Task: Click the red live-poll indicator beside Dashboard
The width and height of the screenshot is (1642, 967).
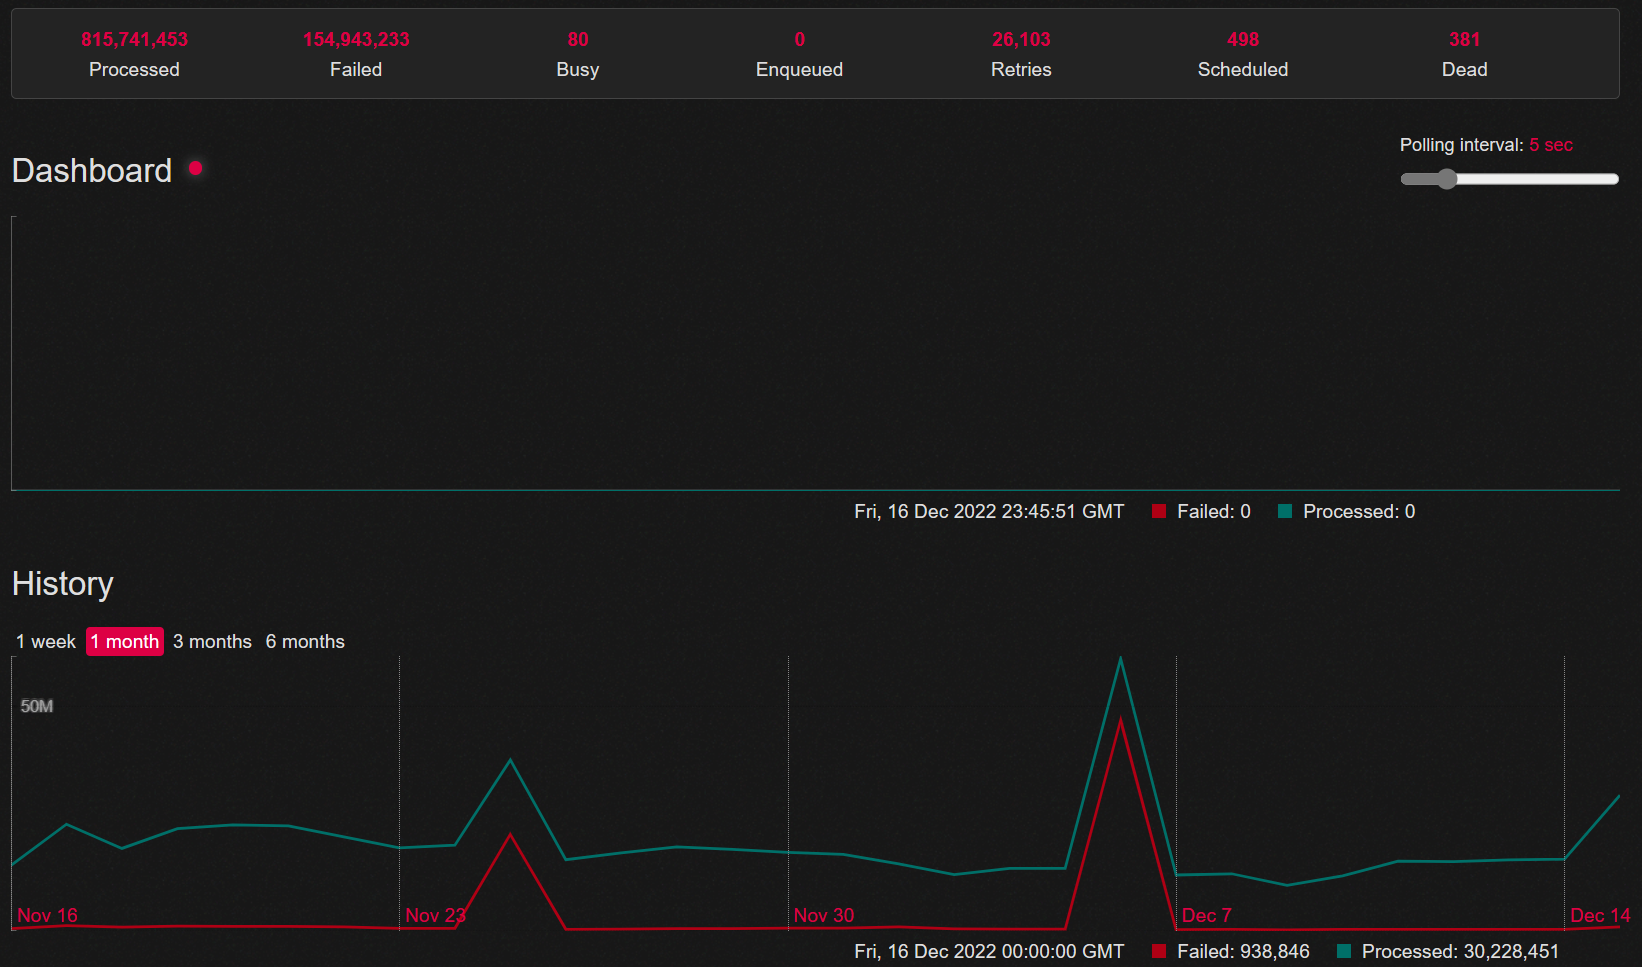Action: (x=196, y=168)
